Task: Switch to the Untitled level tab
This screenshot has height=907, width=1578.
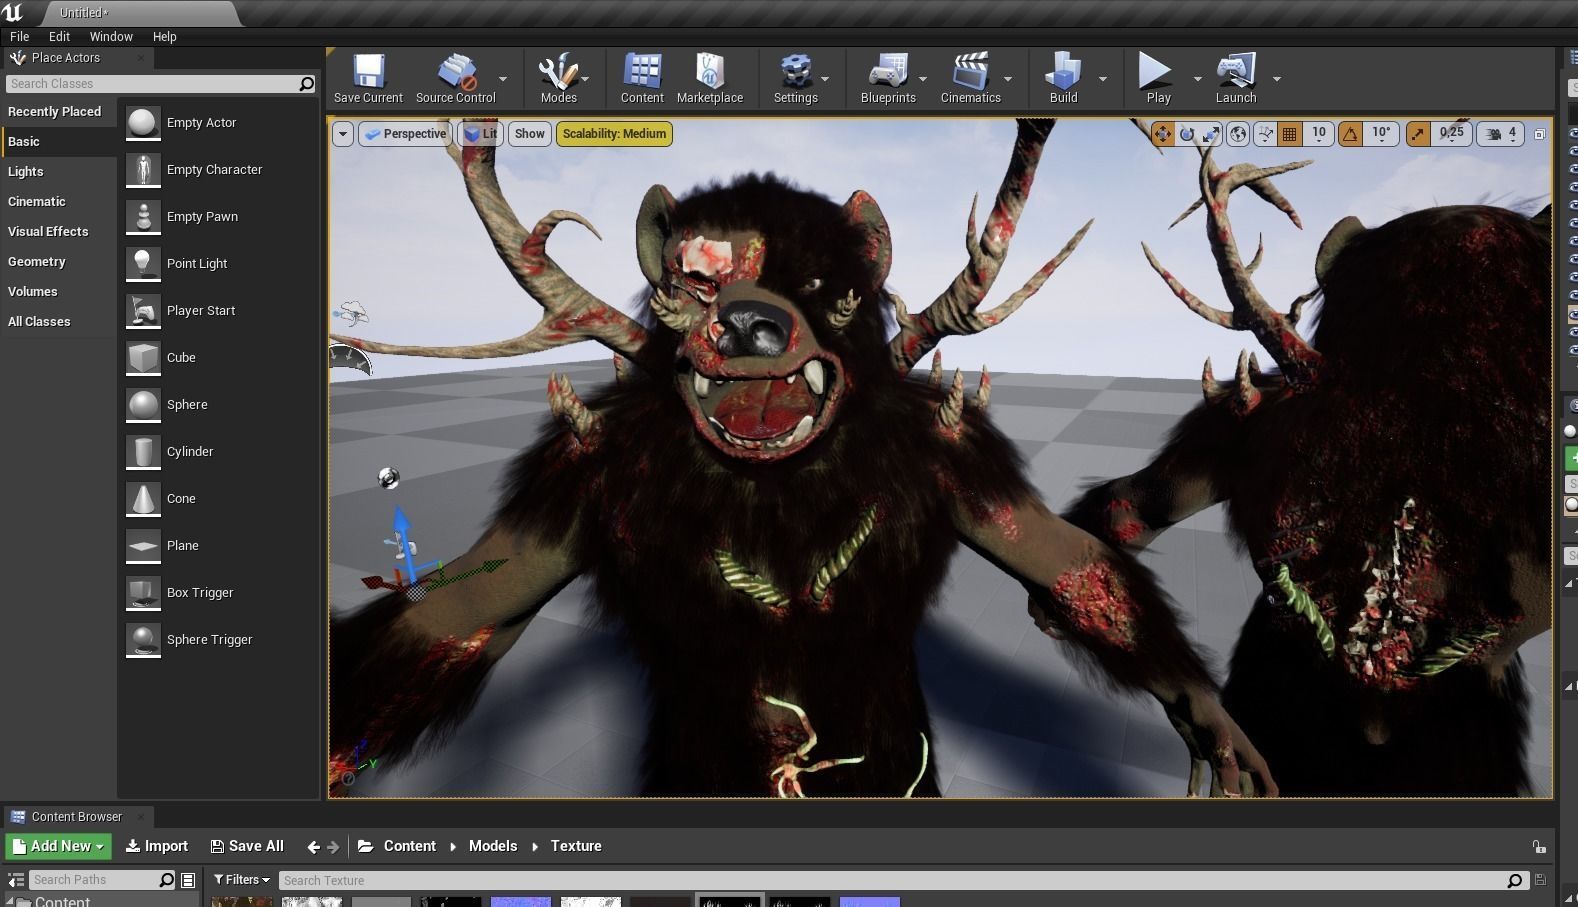Action: pyautogui.click(x=84, y=13)
